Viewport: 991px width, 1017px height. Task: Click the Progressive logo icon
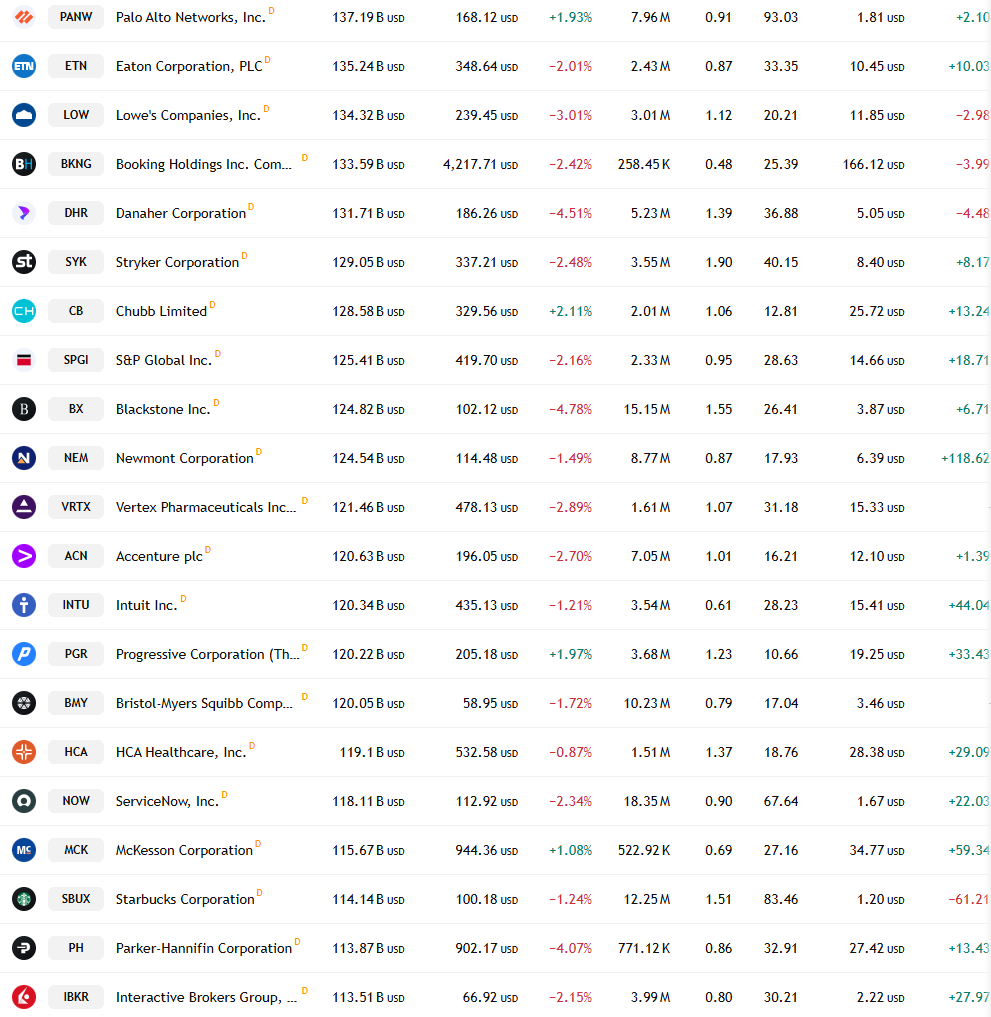pyautogui.click(x=24, y=654)
